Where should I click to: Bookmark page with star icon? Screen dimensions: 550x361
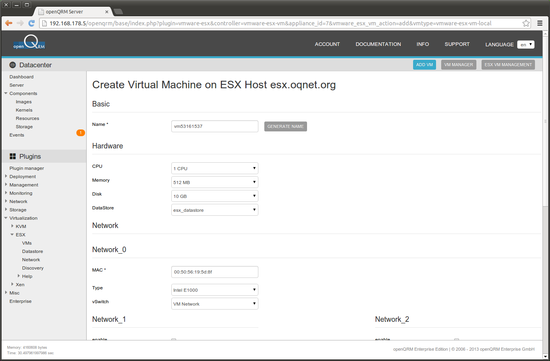tap(526, 23)
